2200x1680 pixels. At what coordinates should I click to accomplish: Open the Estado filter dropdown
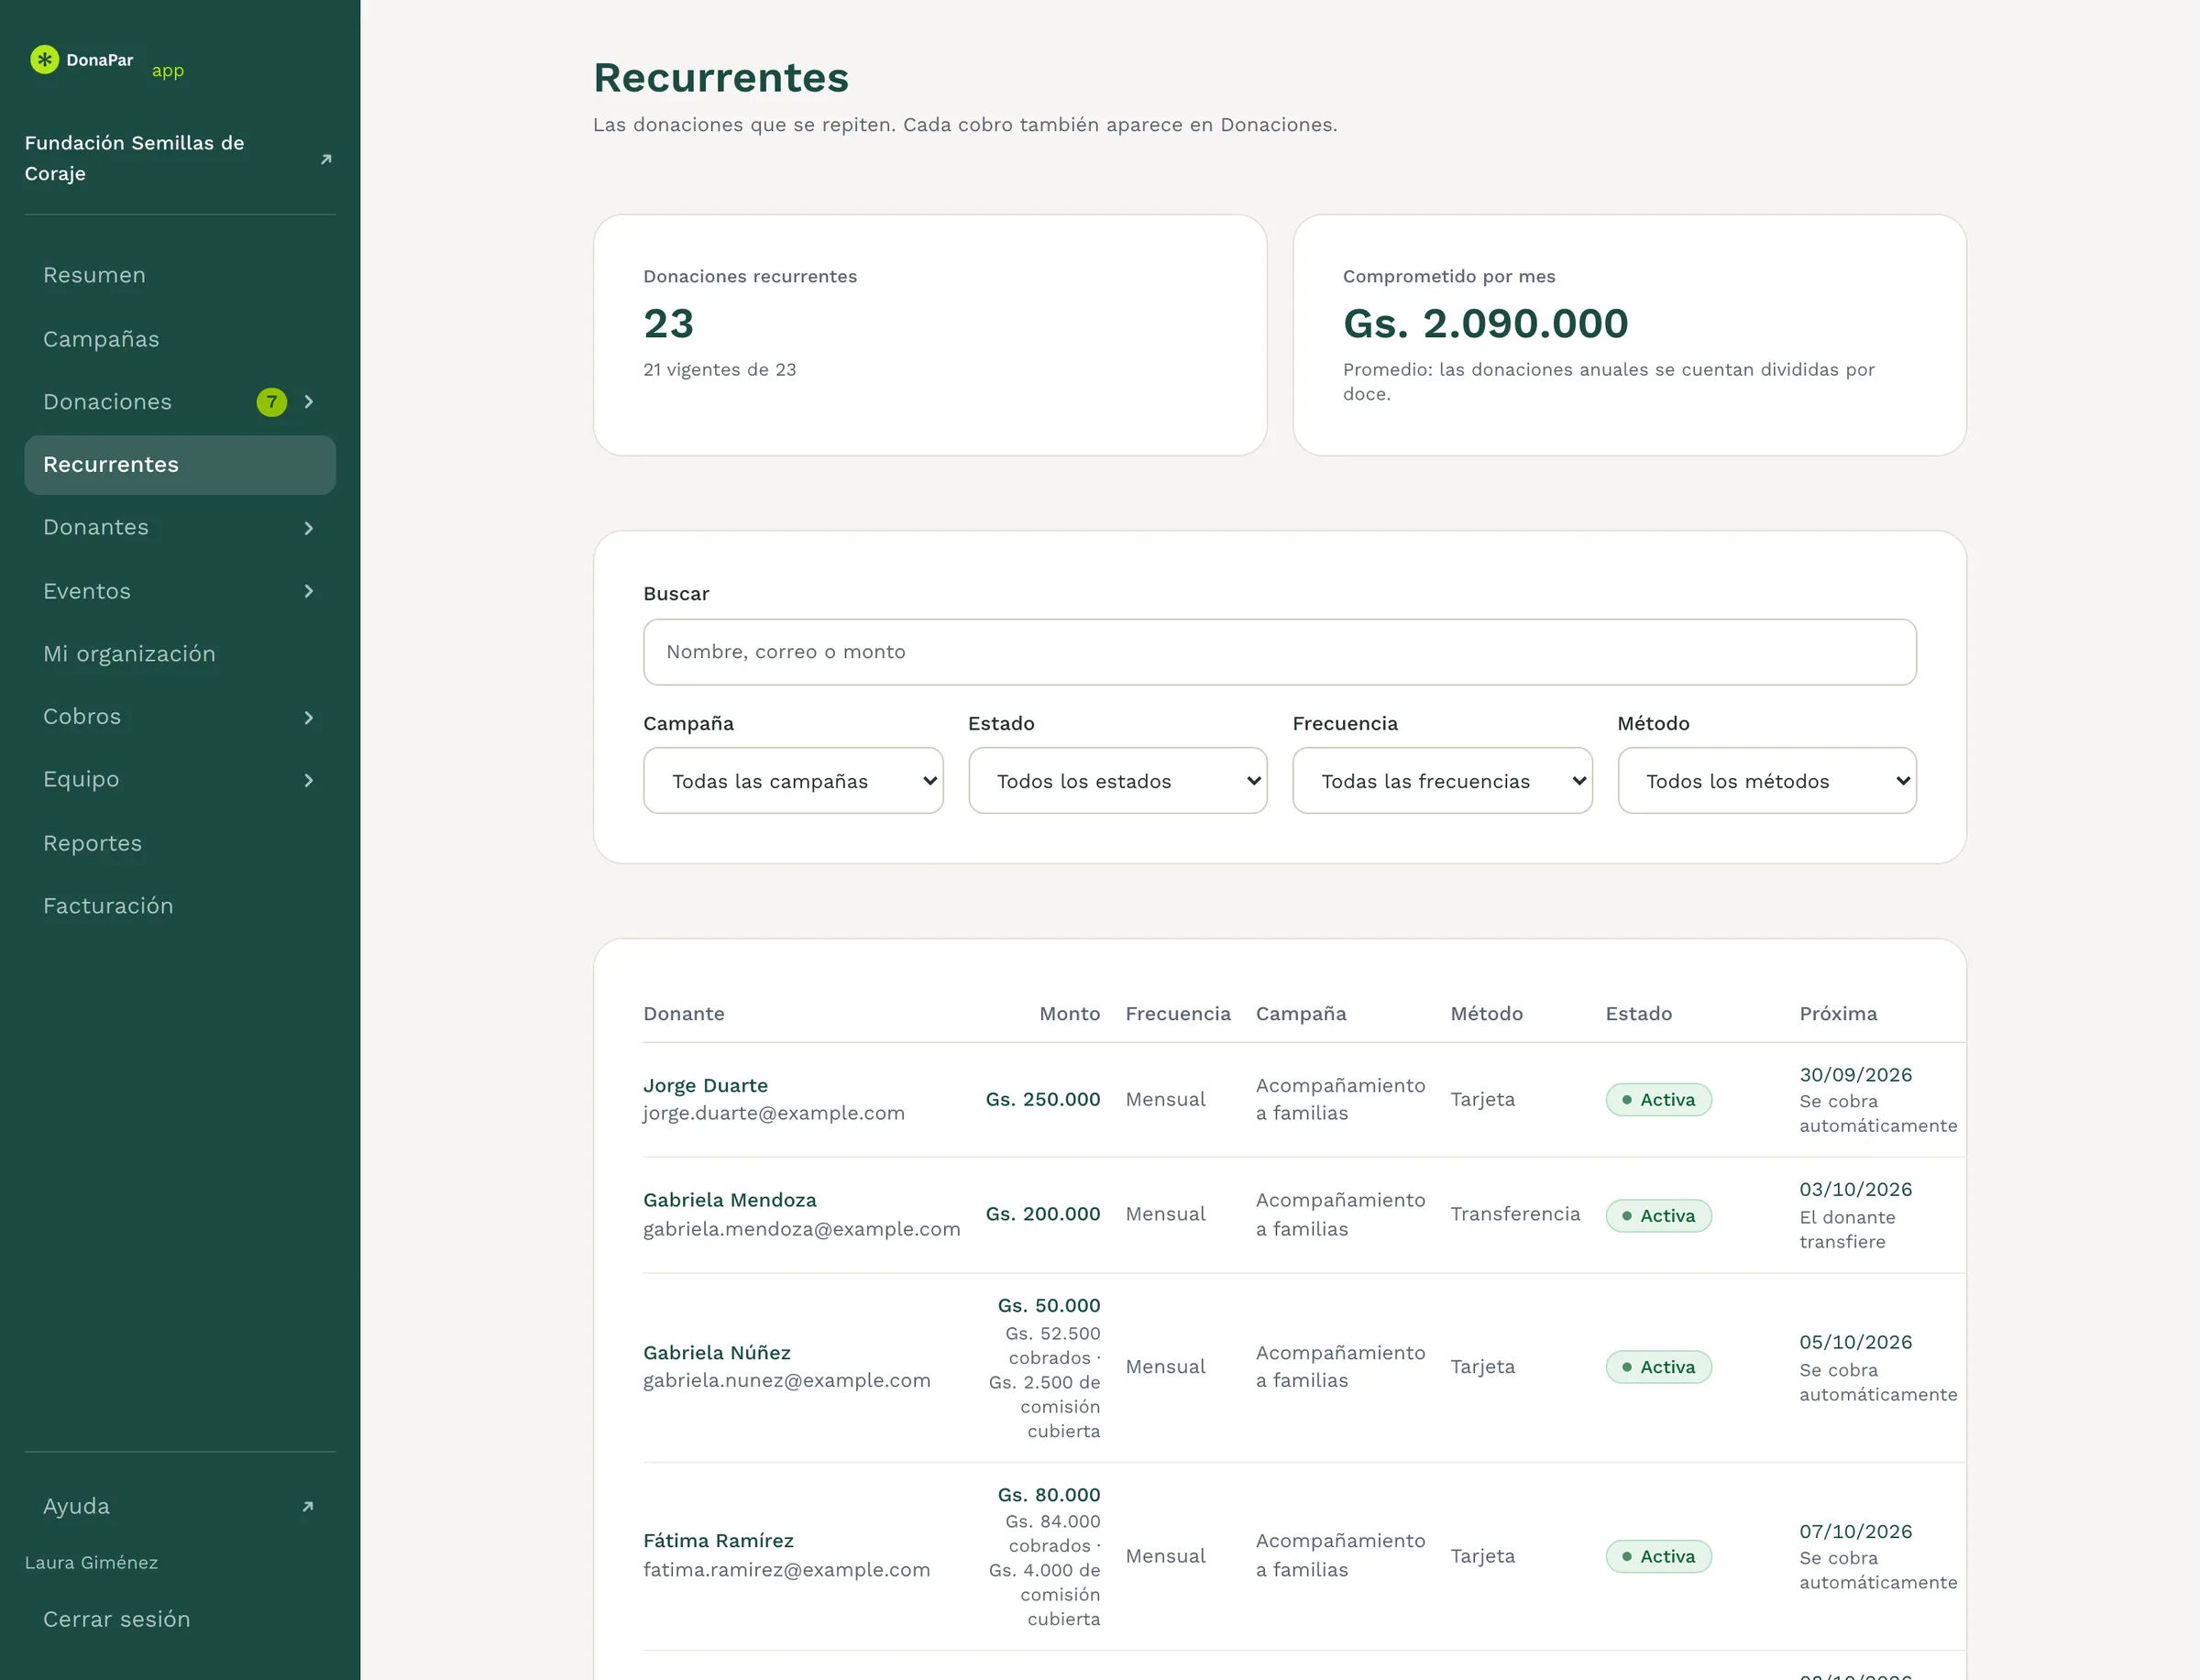coord(1117,781)
